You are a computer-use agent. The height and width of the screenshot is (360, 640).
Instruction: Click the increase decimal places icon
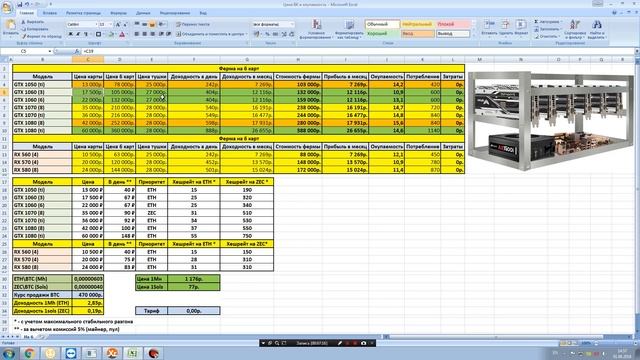click(x=284, y=34)
